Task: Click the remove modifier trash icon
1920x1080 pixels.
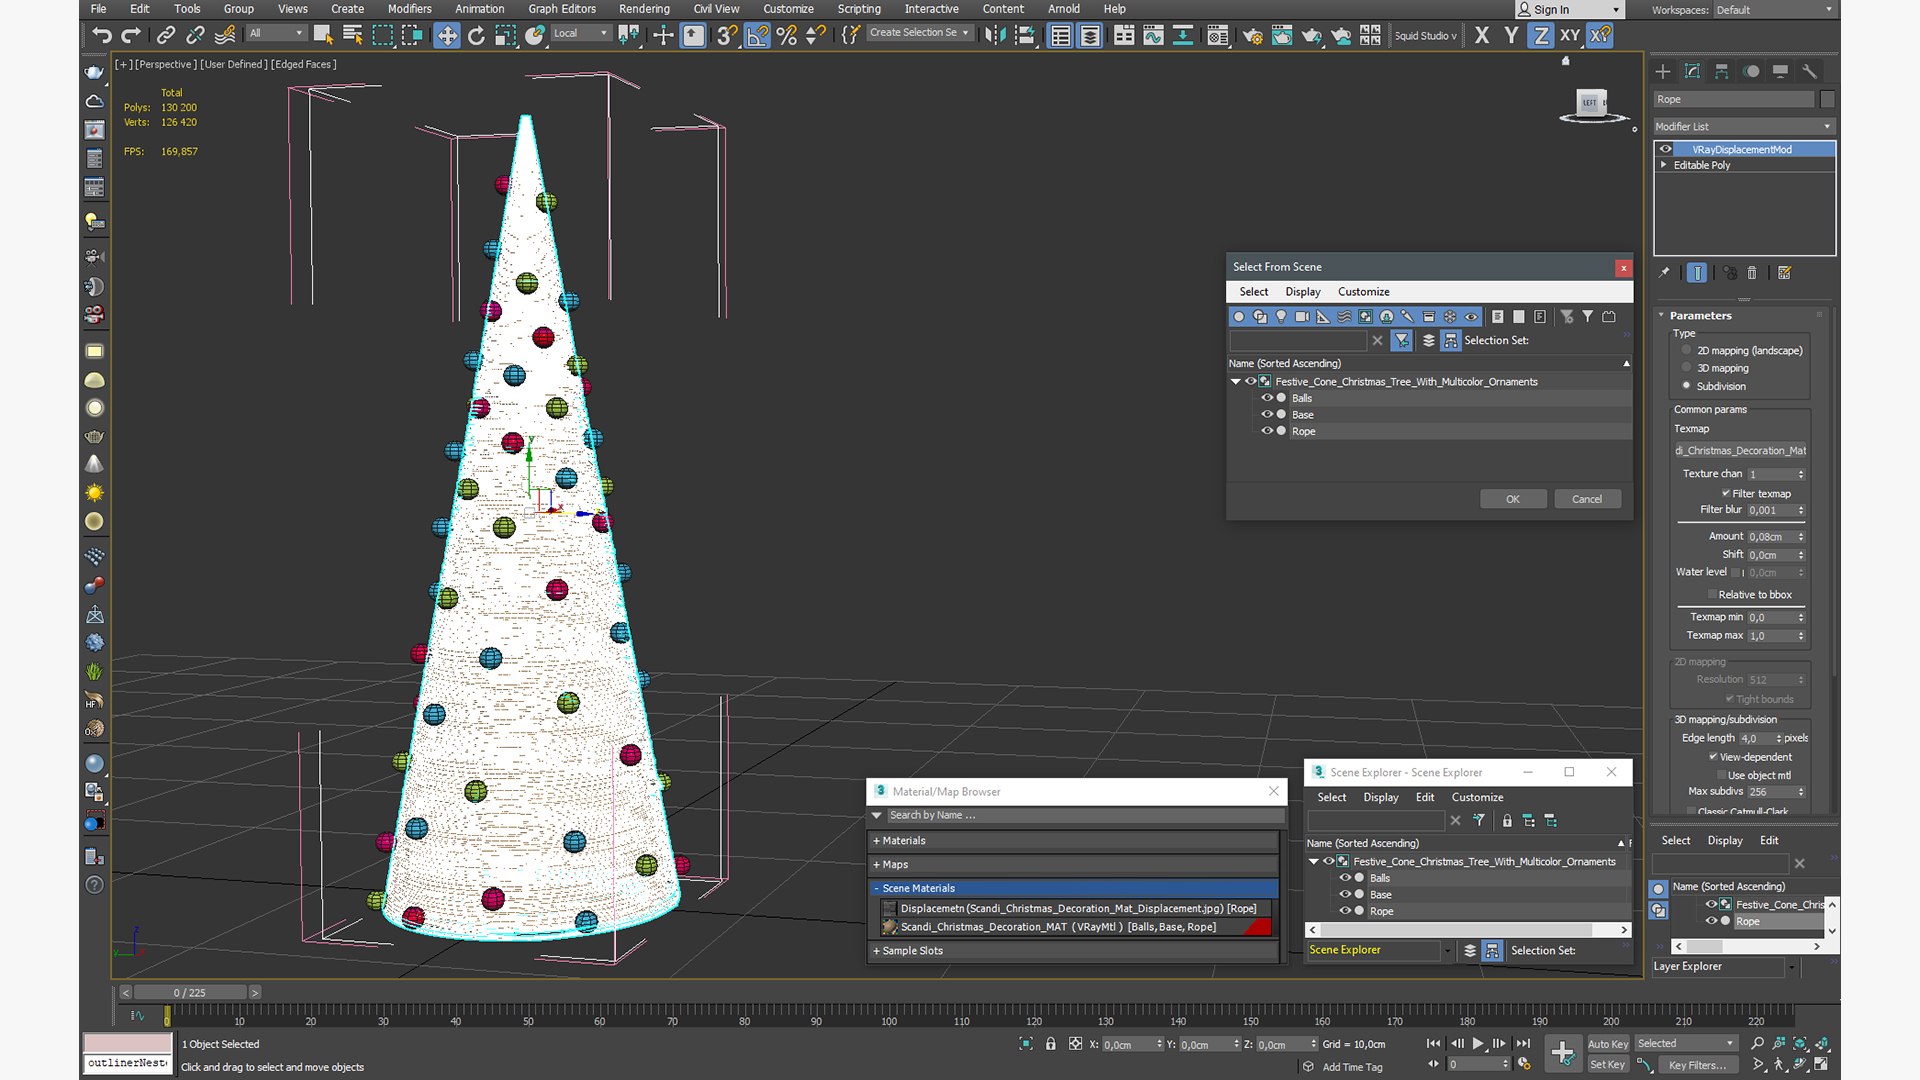Action: [x=1752, y=272]
